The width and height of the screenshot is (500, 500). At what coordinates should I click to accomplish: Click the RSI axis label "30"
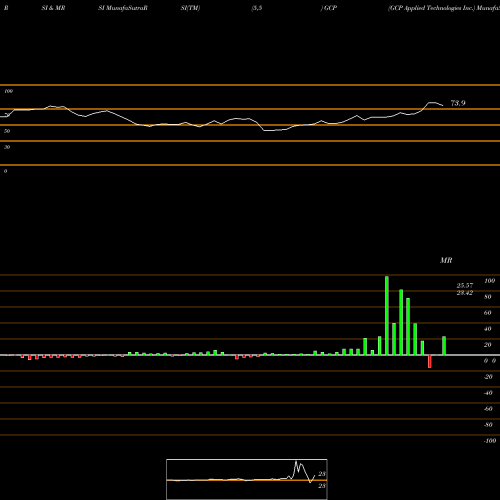pos(7,147)
